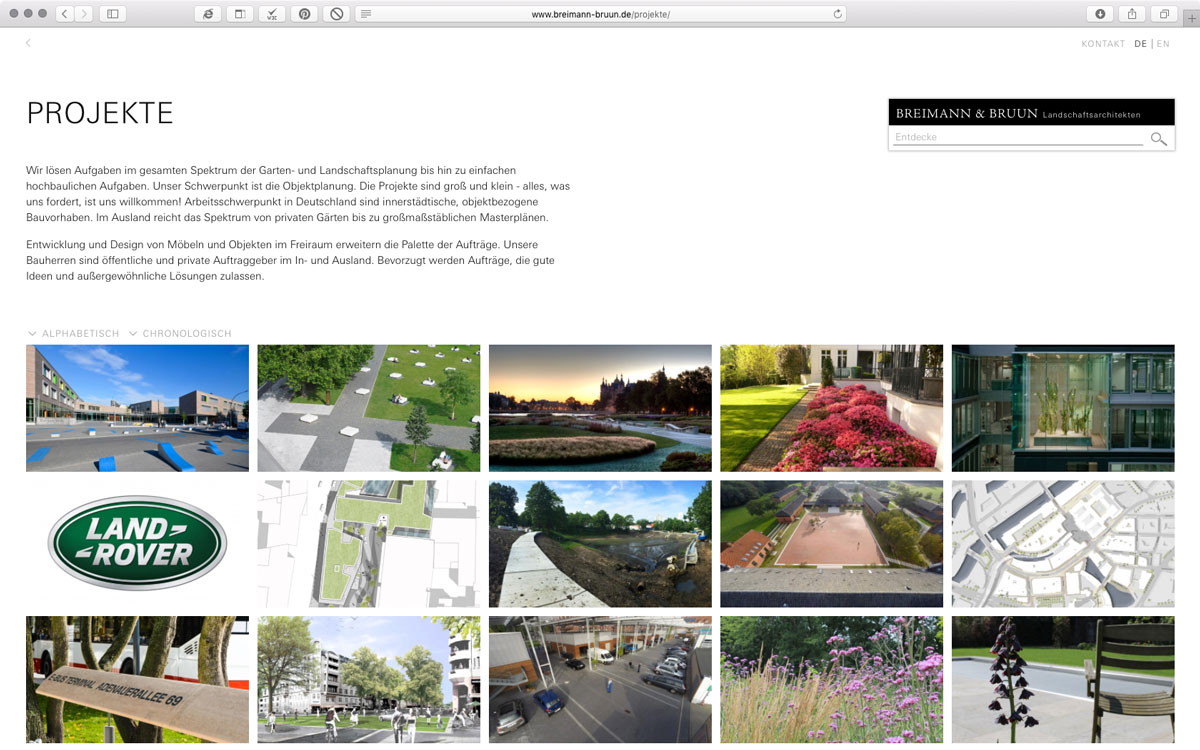The width and height of the screenshot is (1200, 750).
Task: Expand the ALPHABETISCH sorting dropdown
Action: point(73,333)
